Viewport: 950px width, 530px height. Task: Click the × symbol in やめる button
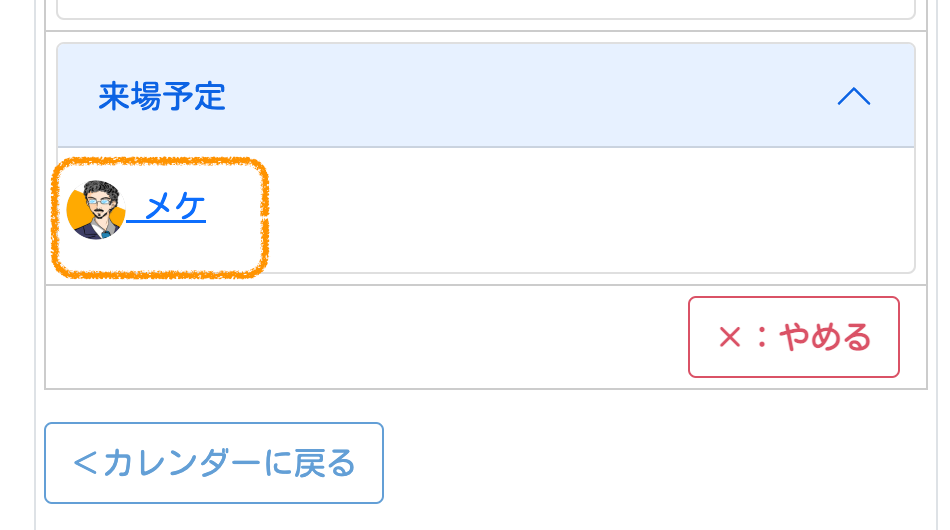click(x=730, y=338)
